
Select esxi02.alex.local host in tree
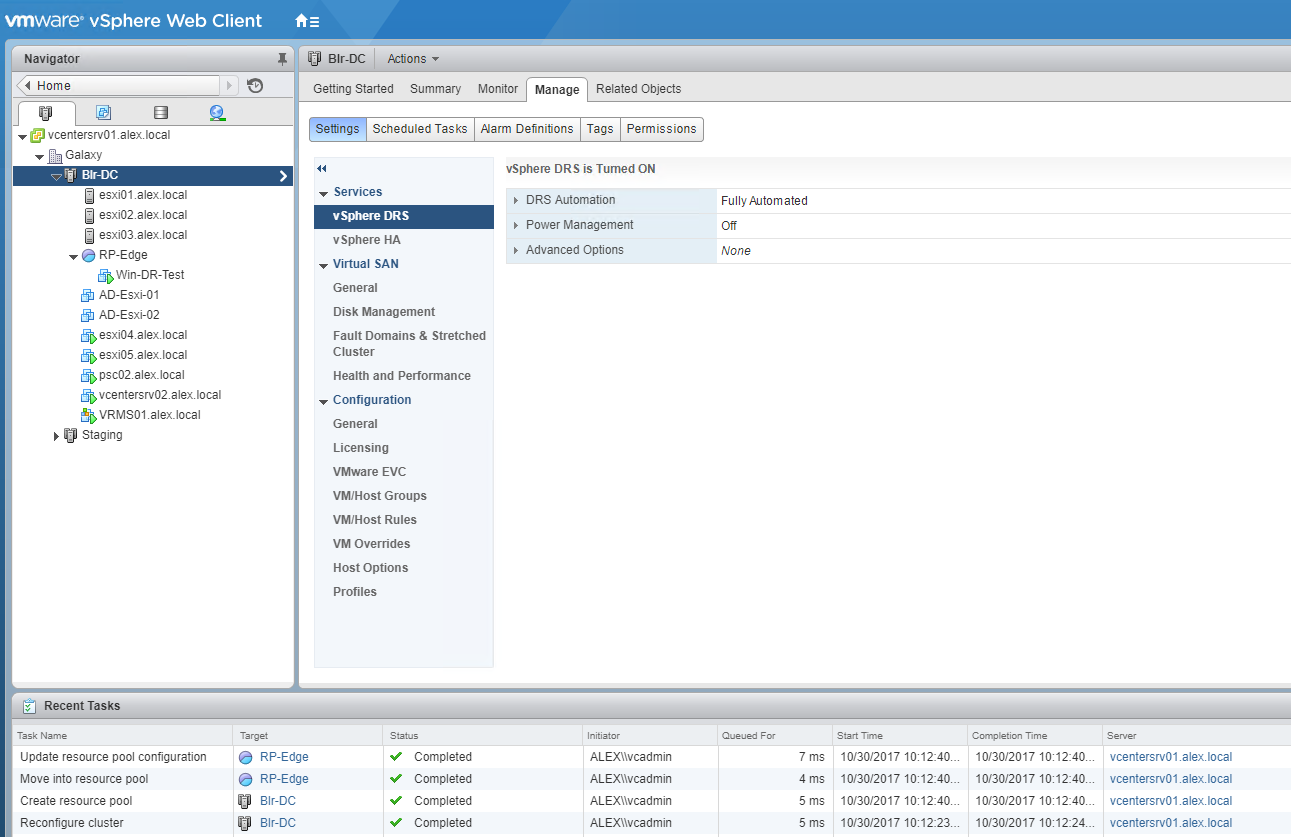click(142, 215)
